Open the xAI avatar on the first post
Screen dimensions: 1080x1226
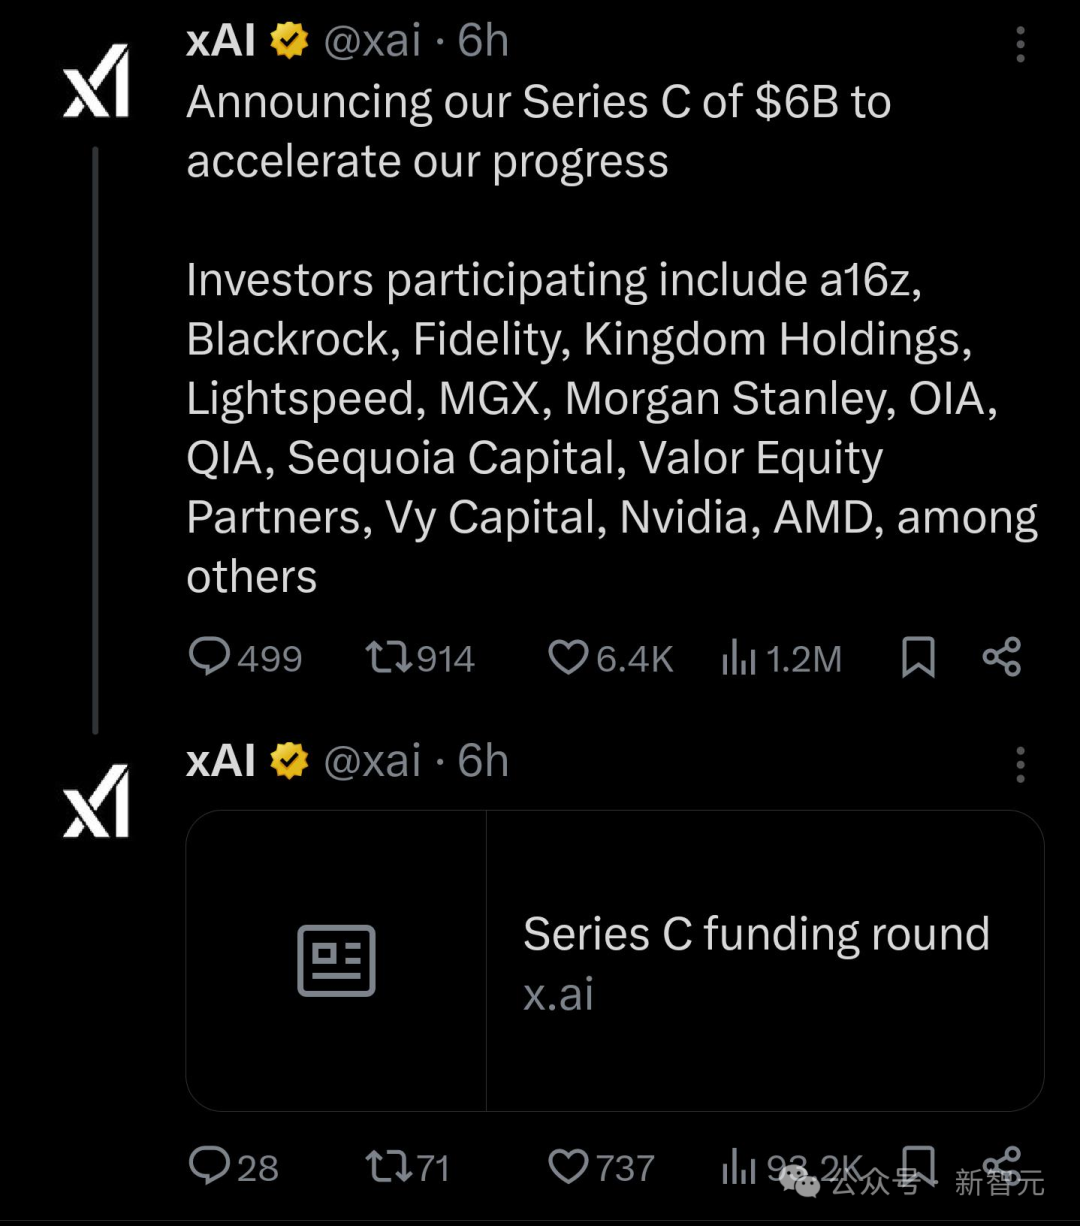(97, 80)
